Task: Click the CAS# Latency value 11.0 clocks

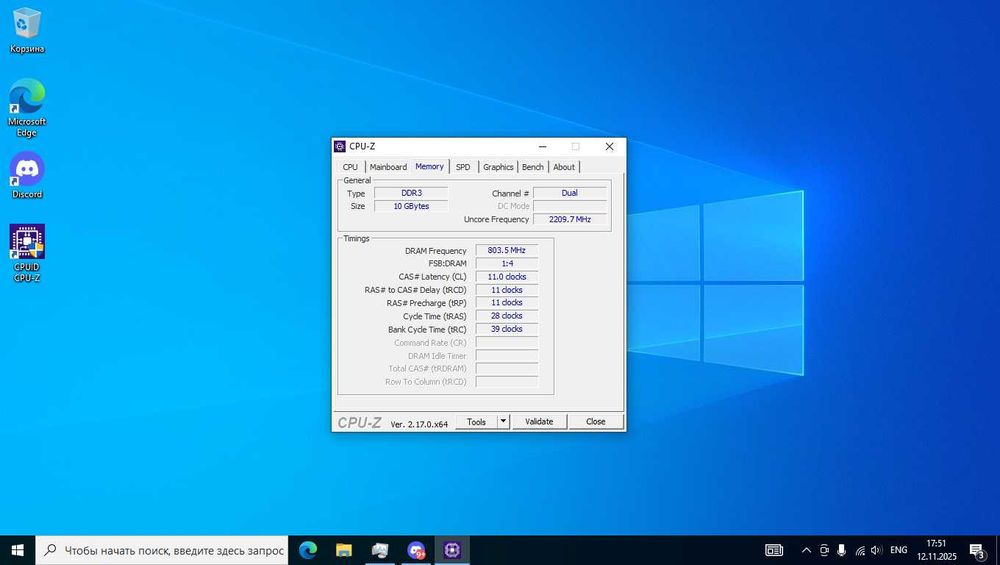Action: [x=506, y=277]
